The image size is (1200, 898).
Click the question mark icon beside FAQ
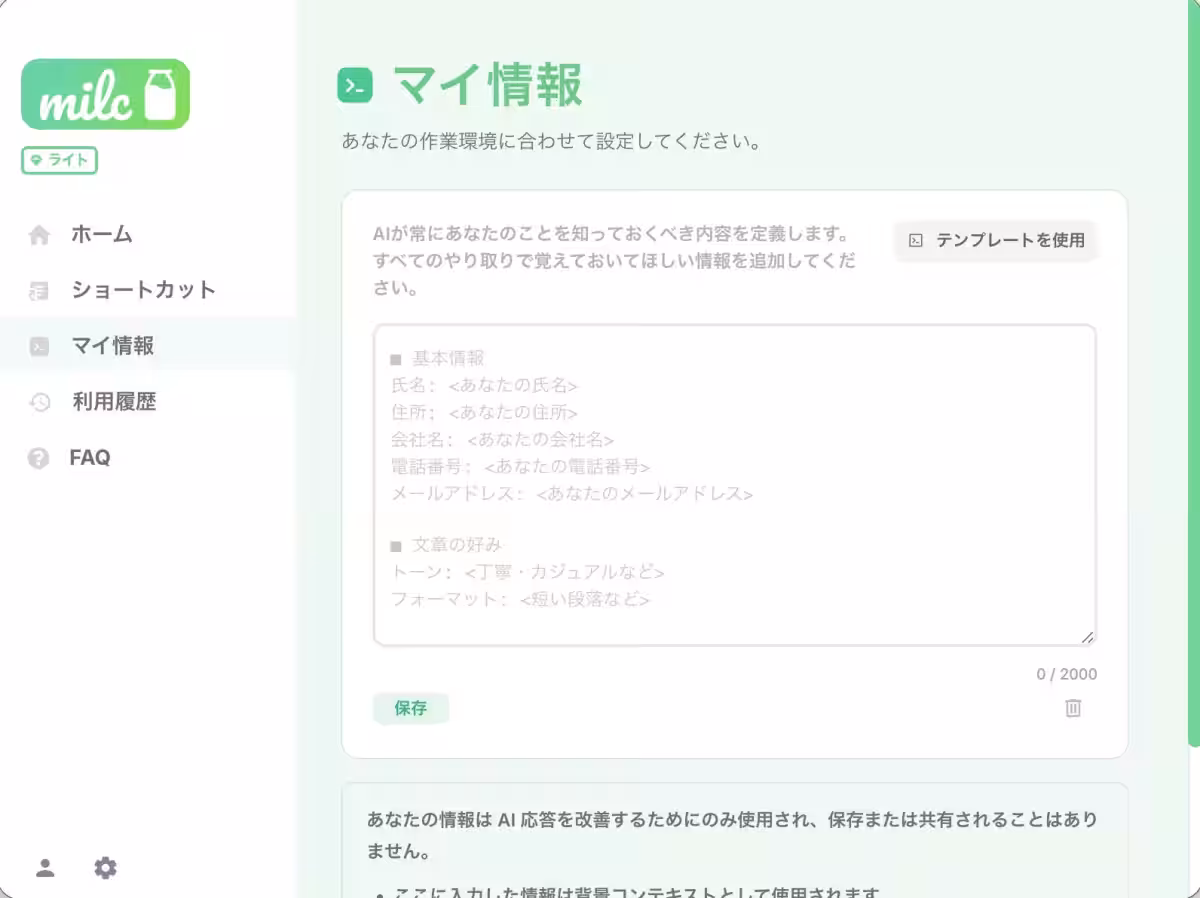click(40, 458)
